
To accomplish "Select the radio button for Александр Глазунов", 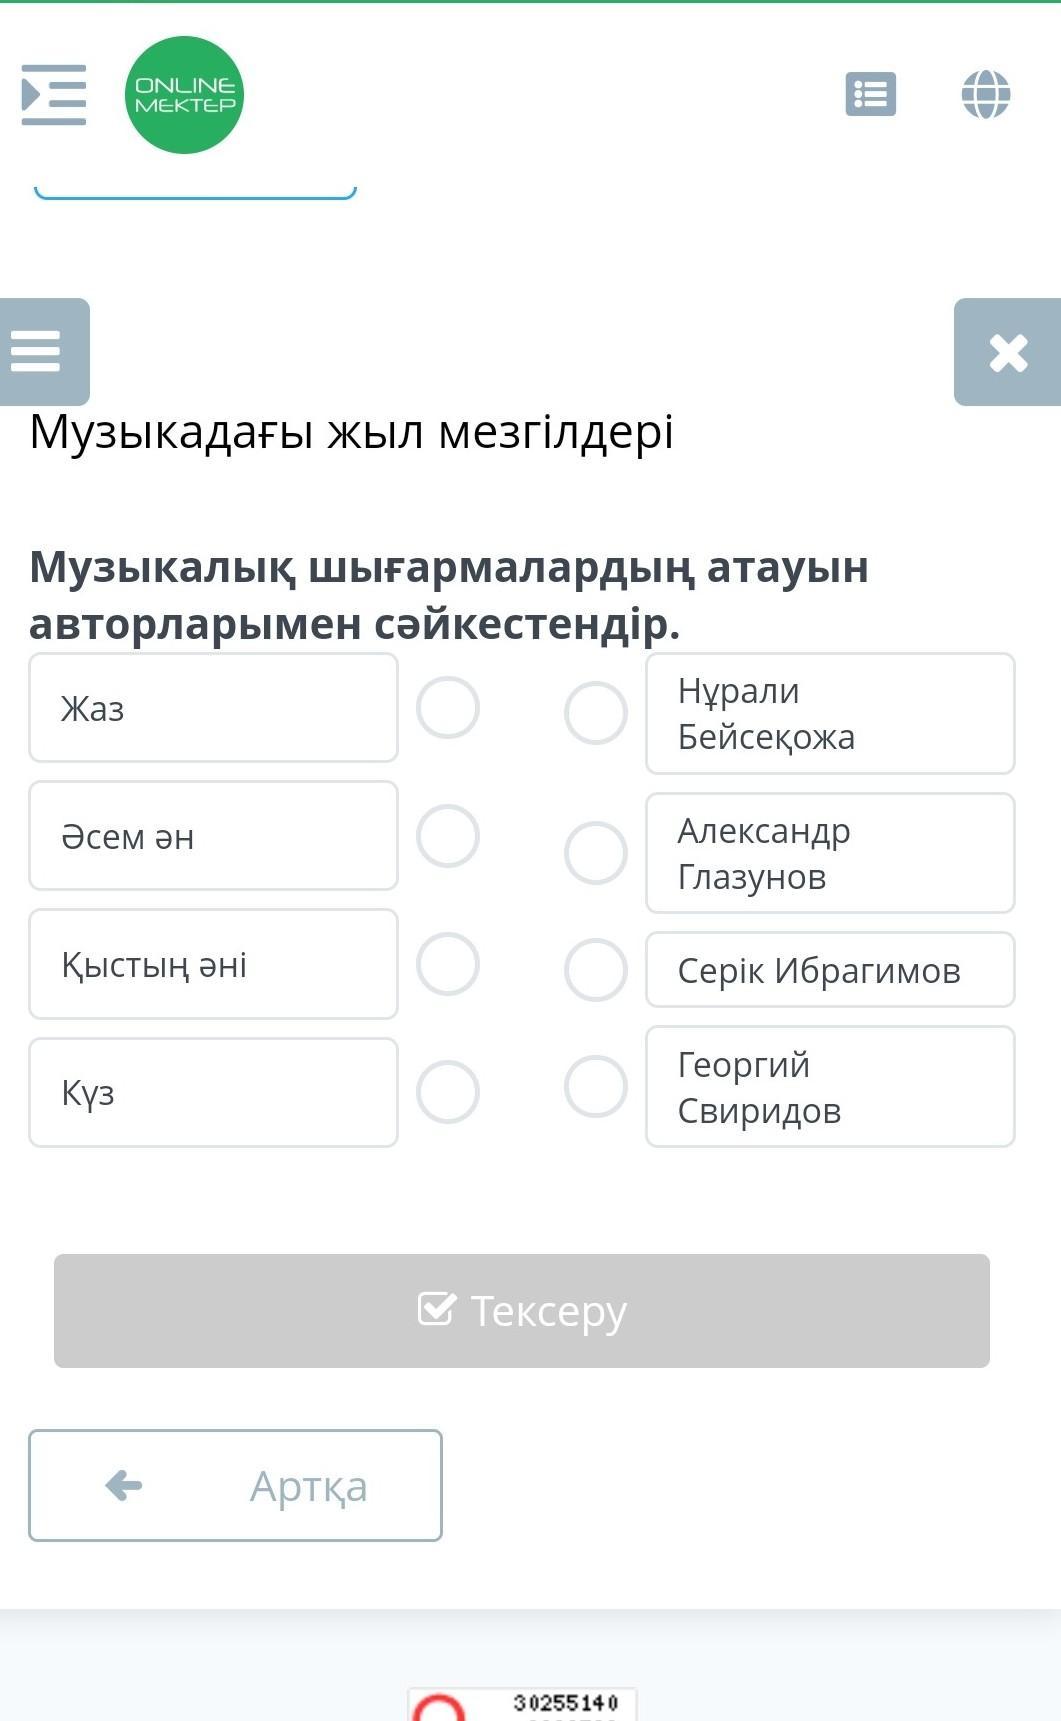I will tap(596, 853).
